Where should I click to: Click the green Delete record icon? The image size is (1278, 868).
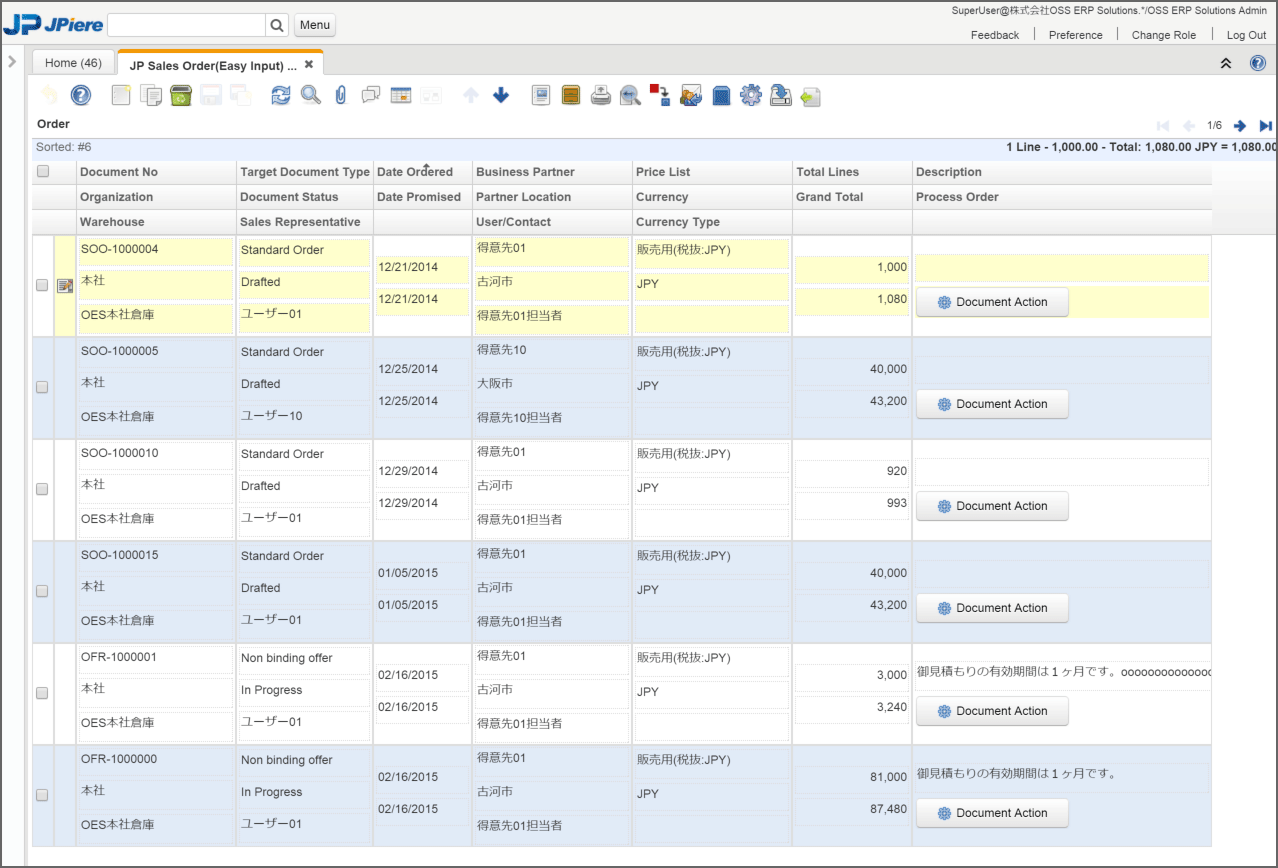pos(181,95)
